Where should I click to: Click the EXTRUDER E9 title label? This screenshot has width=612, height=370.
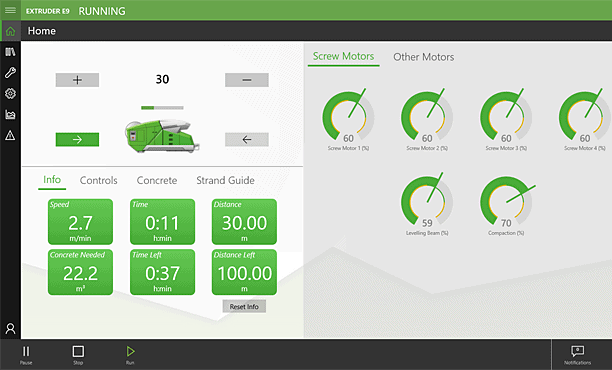[x=48, y=11]
